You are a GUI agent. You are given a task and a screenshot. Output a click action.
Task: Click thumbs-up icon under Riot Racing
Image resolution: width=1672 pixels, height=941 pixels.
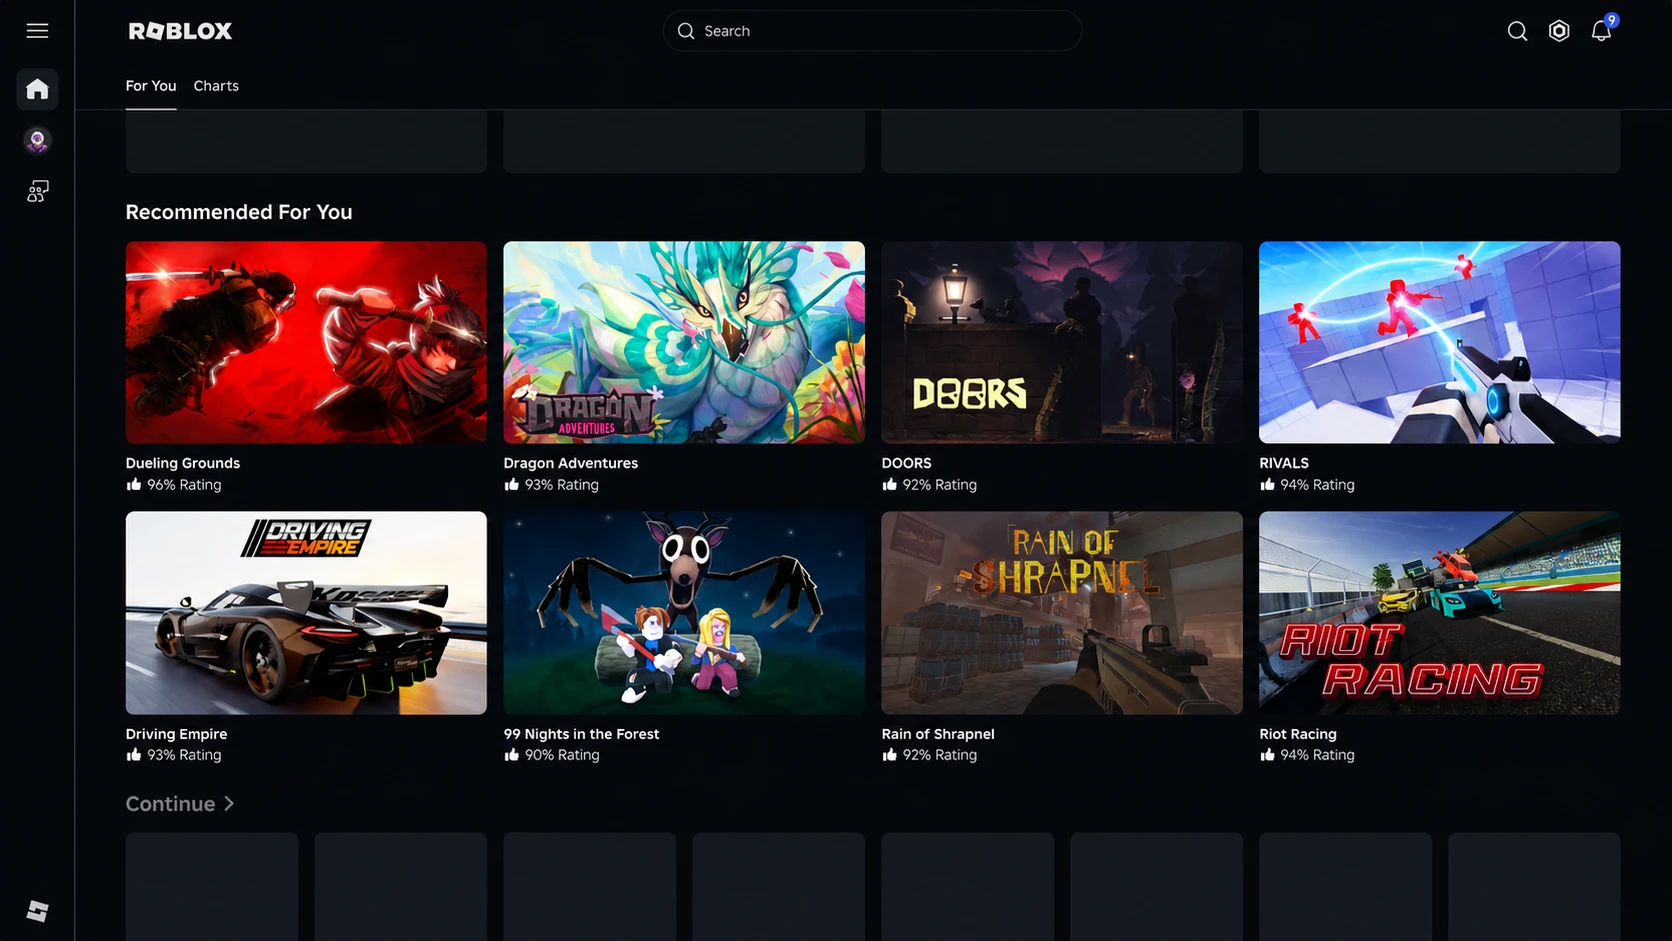(x=1267, y=755)
